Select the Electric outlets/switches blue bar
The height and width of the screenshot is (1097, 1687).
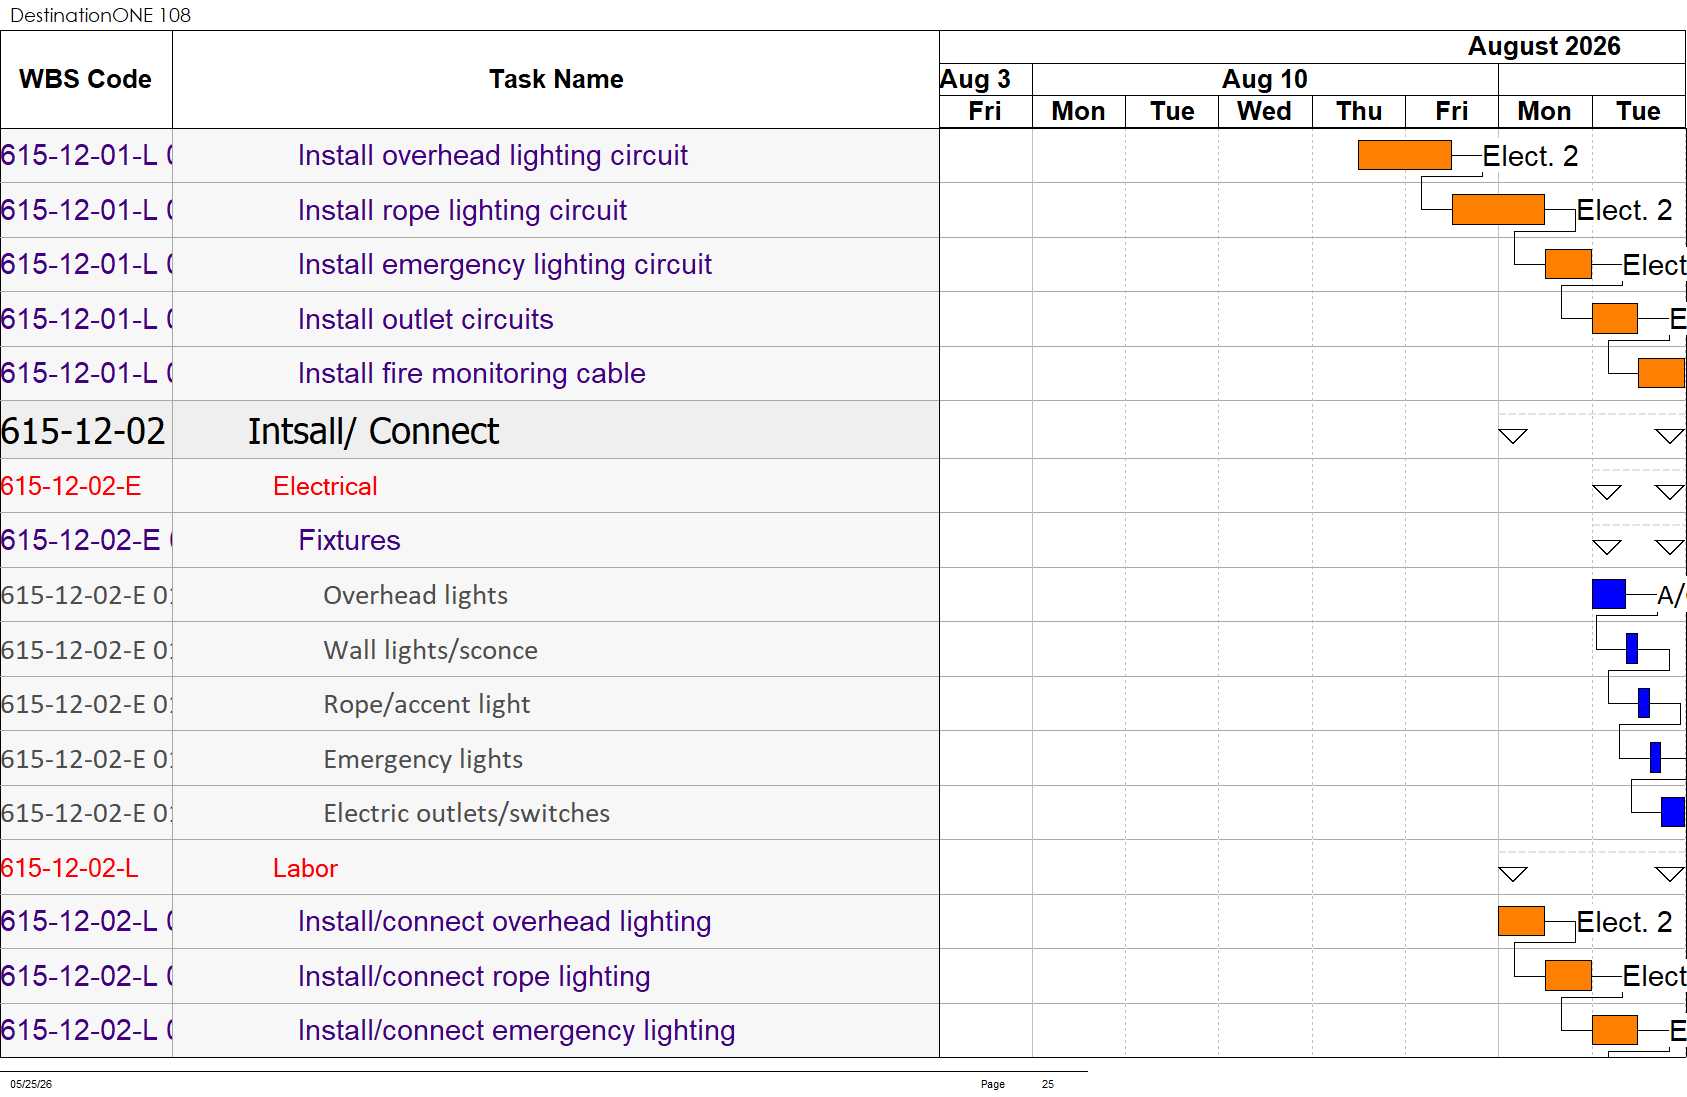pos(1673,812)
